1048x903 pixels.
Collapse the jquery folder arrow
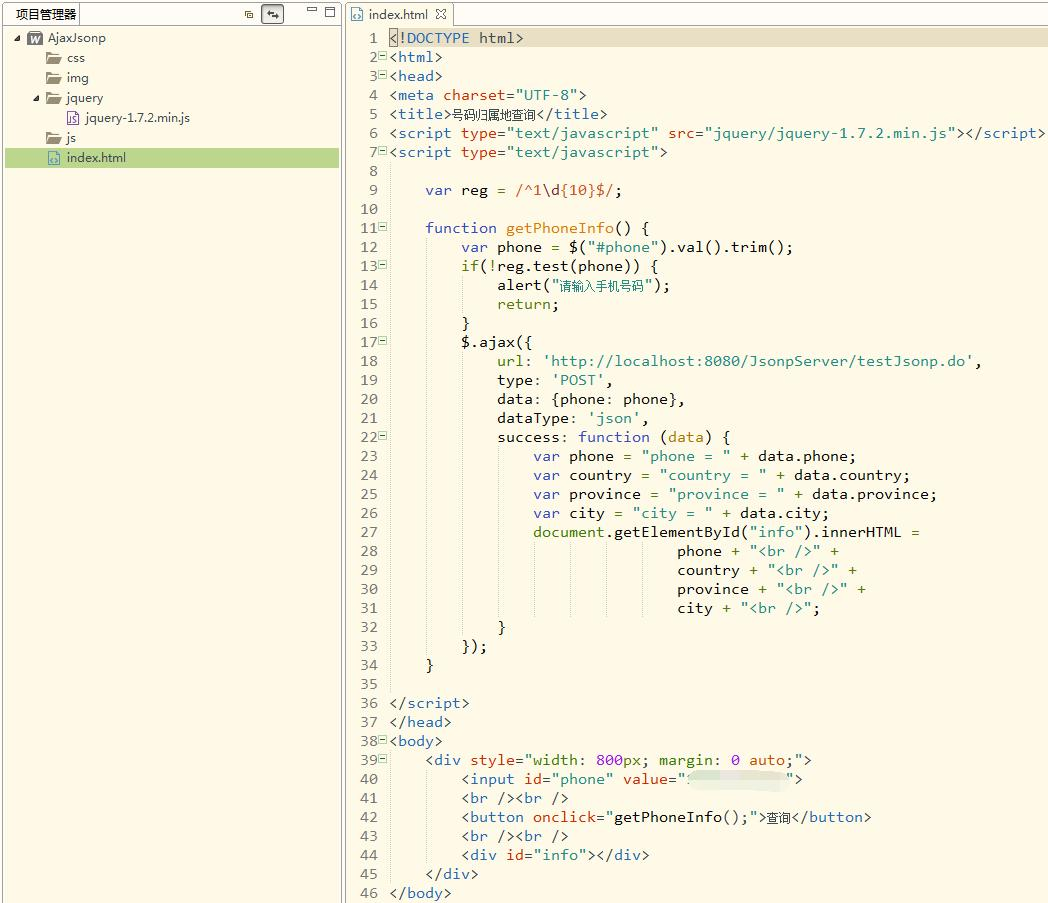point(36,98)
